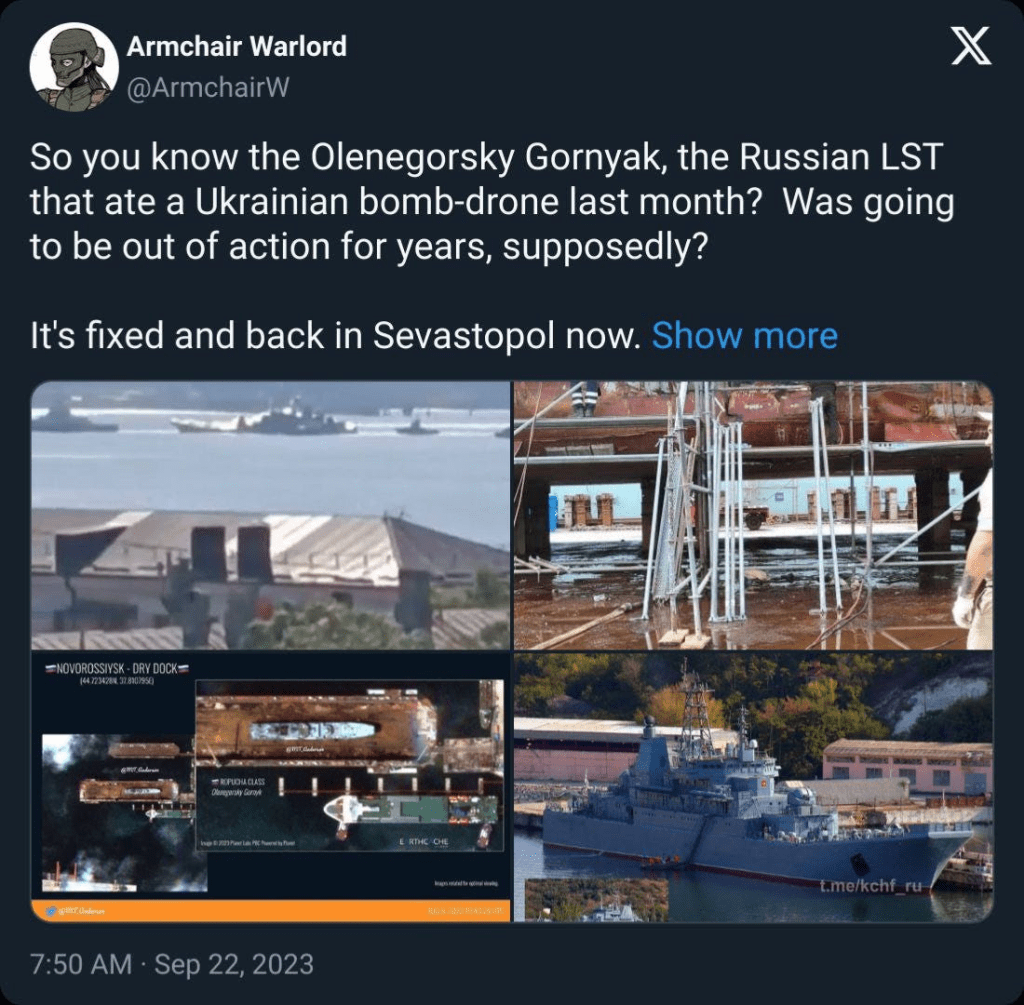The image size is (1024, 1005).
Task: Click the sentence about Sevastopol
Action: [x=335, y=336]
